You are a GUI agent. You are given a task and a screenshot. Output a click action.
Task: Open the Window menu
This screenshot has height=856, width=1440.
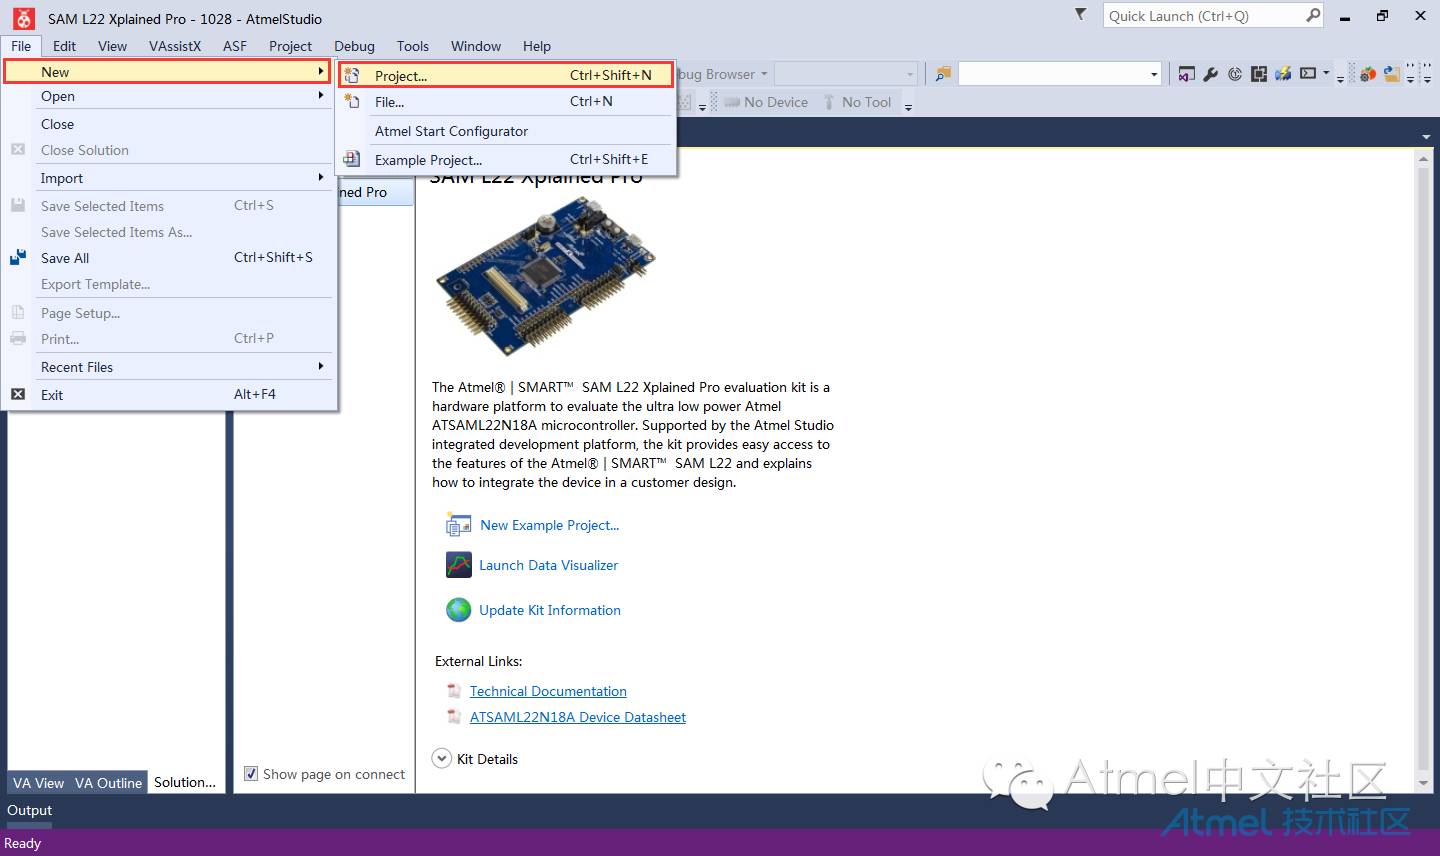coord(476,46)
